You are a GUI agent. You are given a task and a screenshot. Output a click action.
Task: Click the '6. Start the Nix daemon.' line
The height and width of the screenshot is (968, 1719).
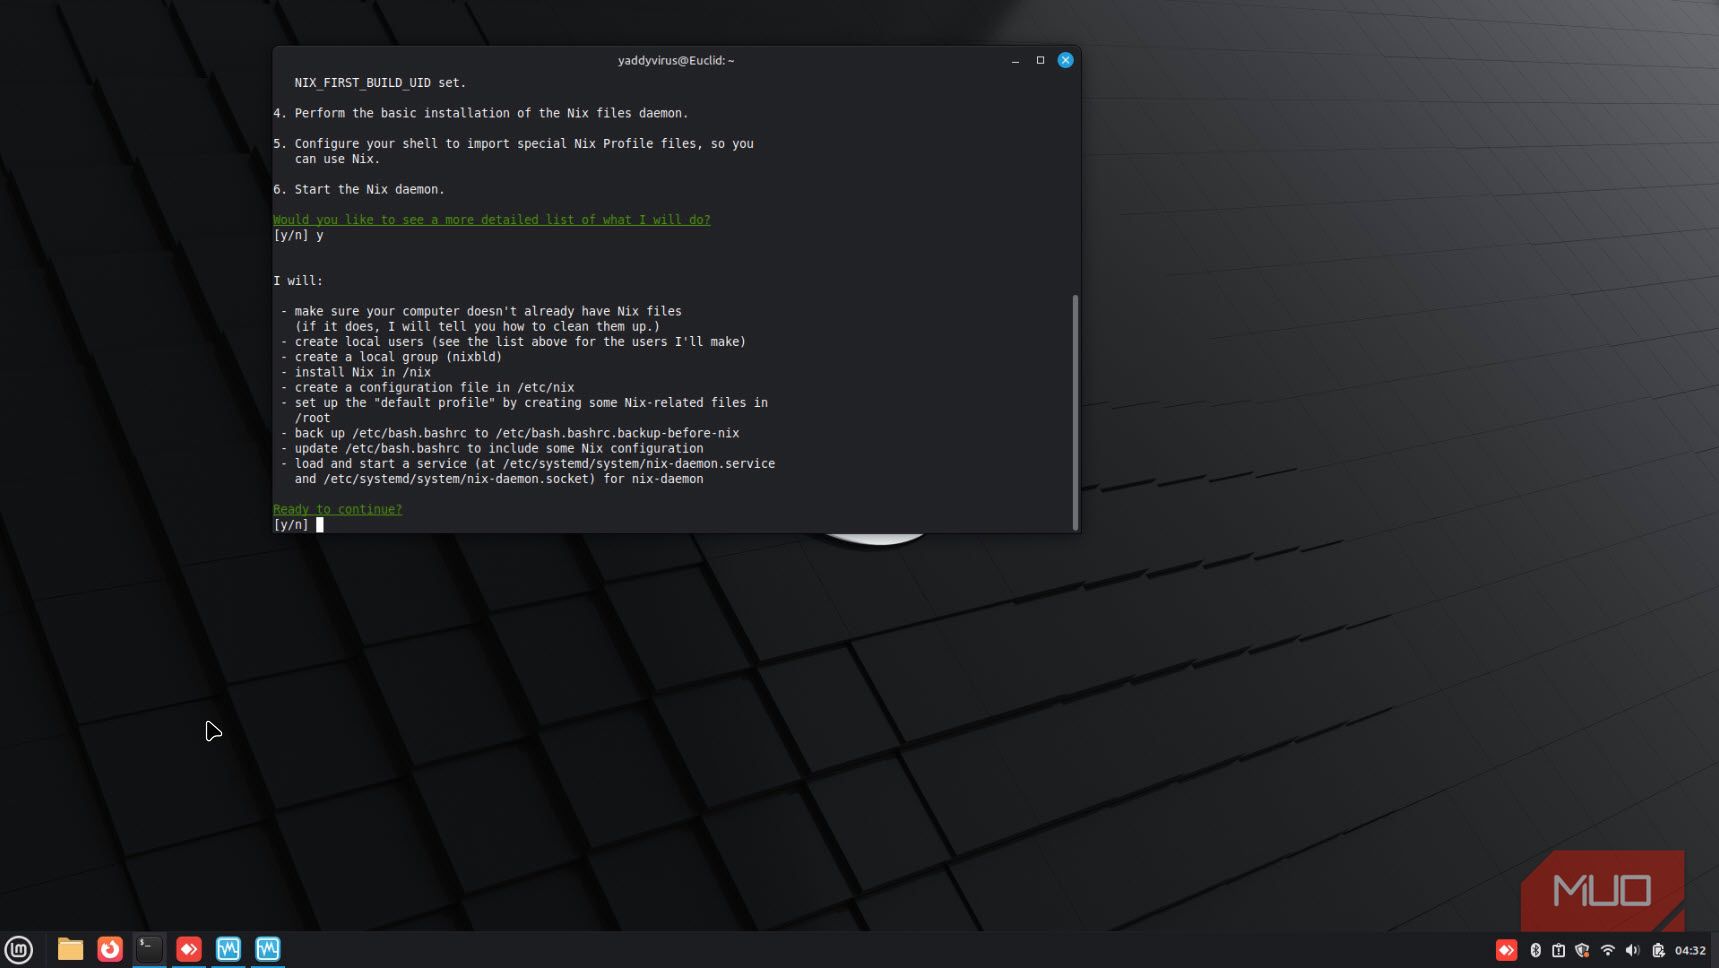[359, 189]
